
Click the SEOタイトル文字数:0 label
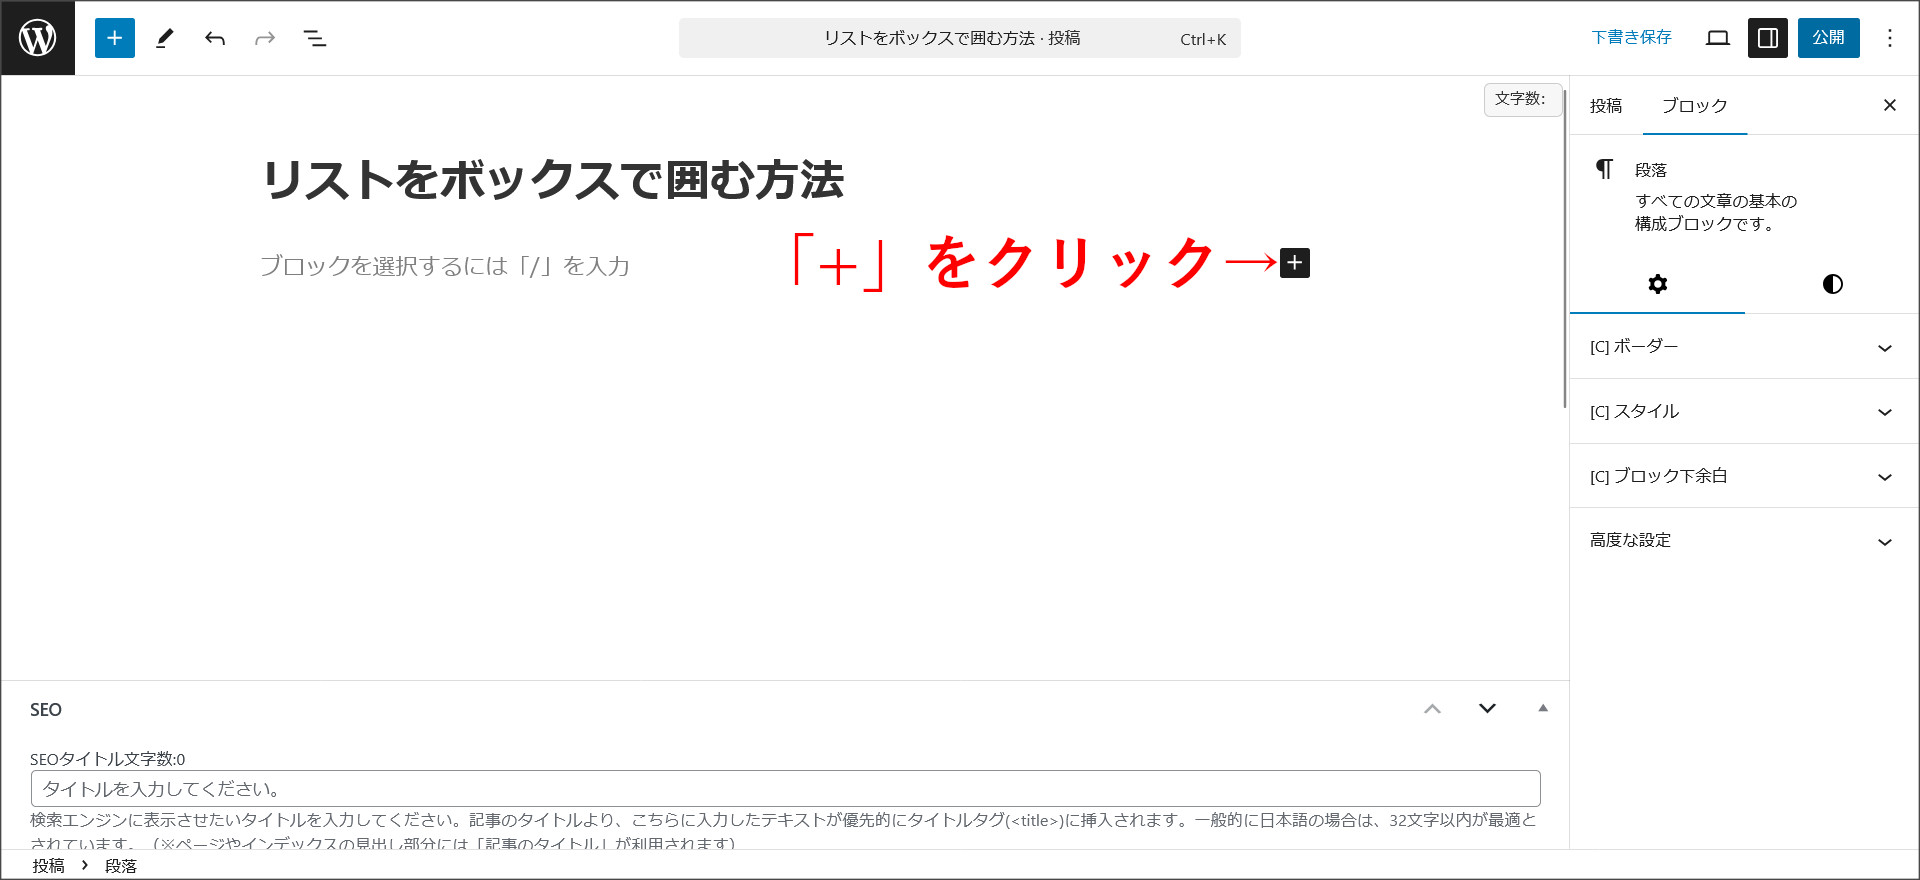pyautogui.click(x=107, y=759)
